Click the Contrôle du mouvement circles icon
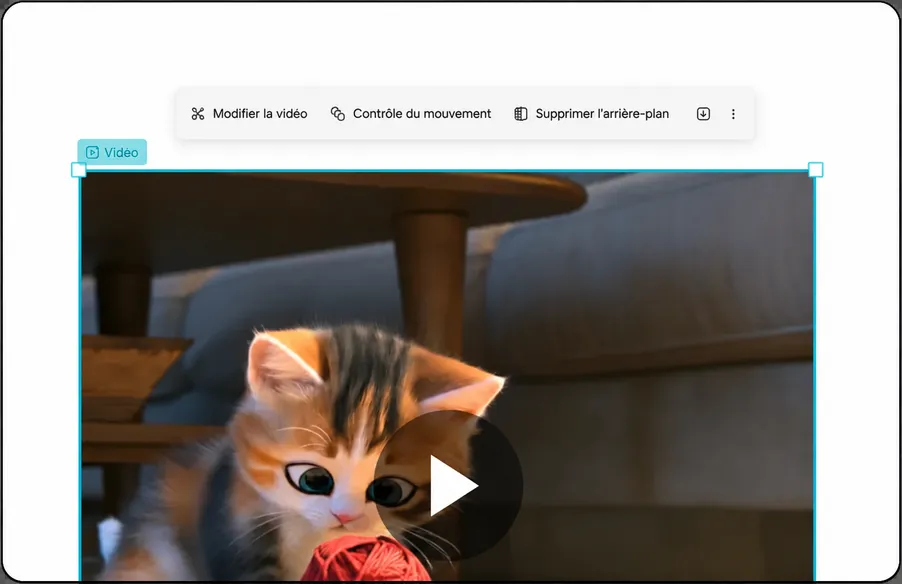This screenshot has height=584, width=902. [x=338, y=114]
